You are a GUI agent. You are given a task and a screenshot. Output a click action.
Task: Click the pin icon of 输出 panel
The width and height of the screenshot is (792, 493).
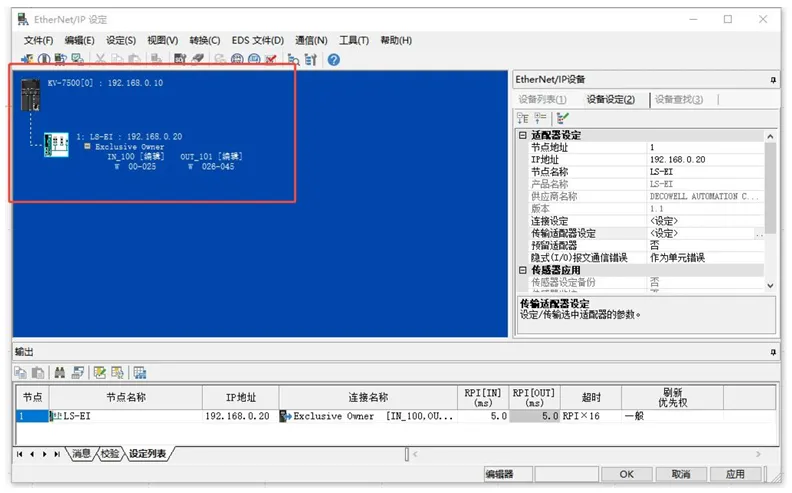coord(772,351)
